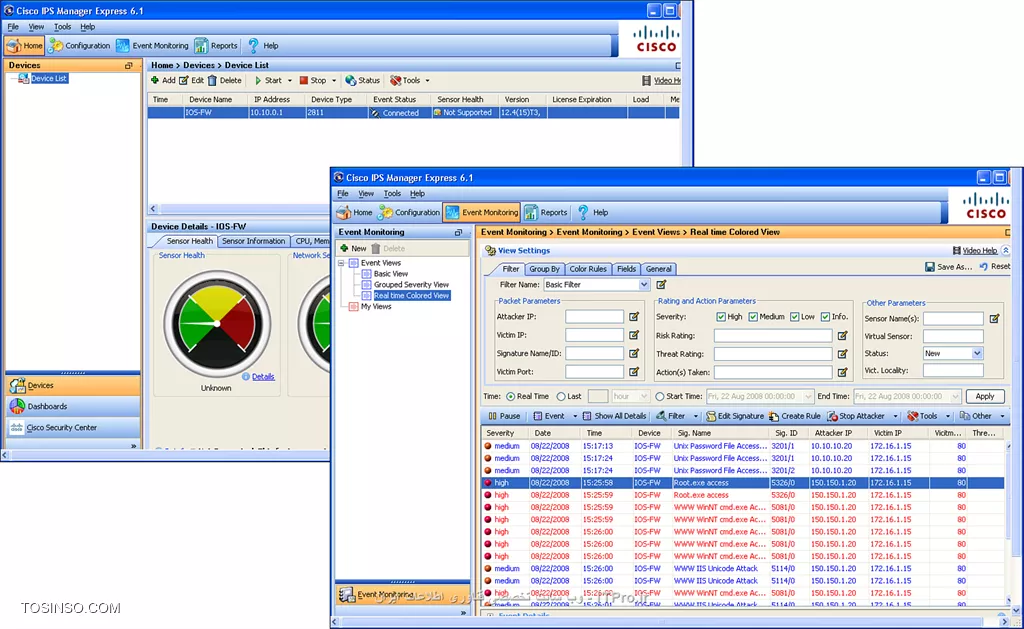Image resolution: width=1024 pixels, height=629 pixels.
Task: Open Event Monitoring in the back Device List window toolbar
Action: coord(152,46)
